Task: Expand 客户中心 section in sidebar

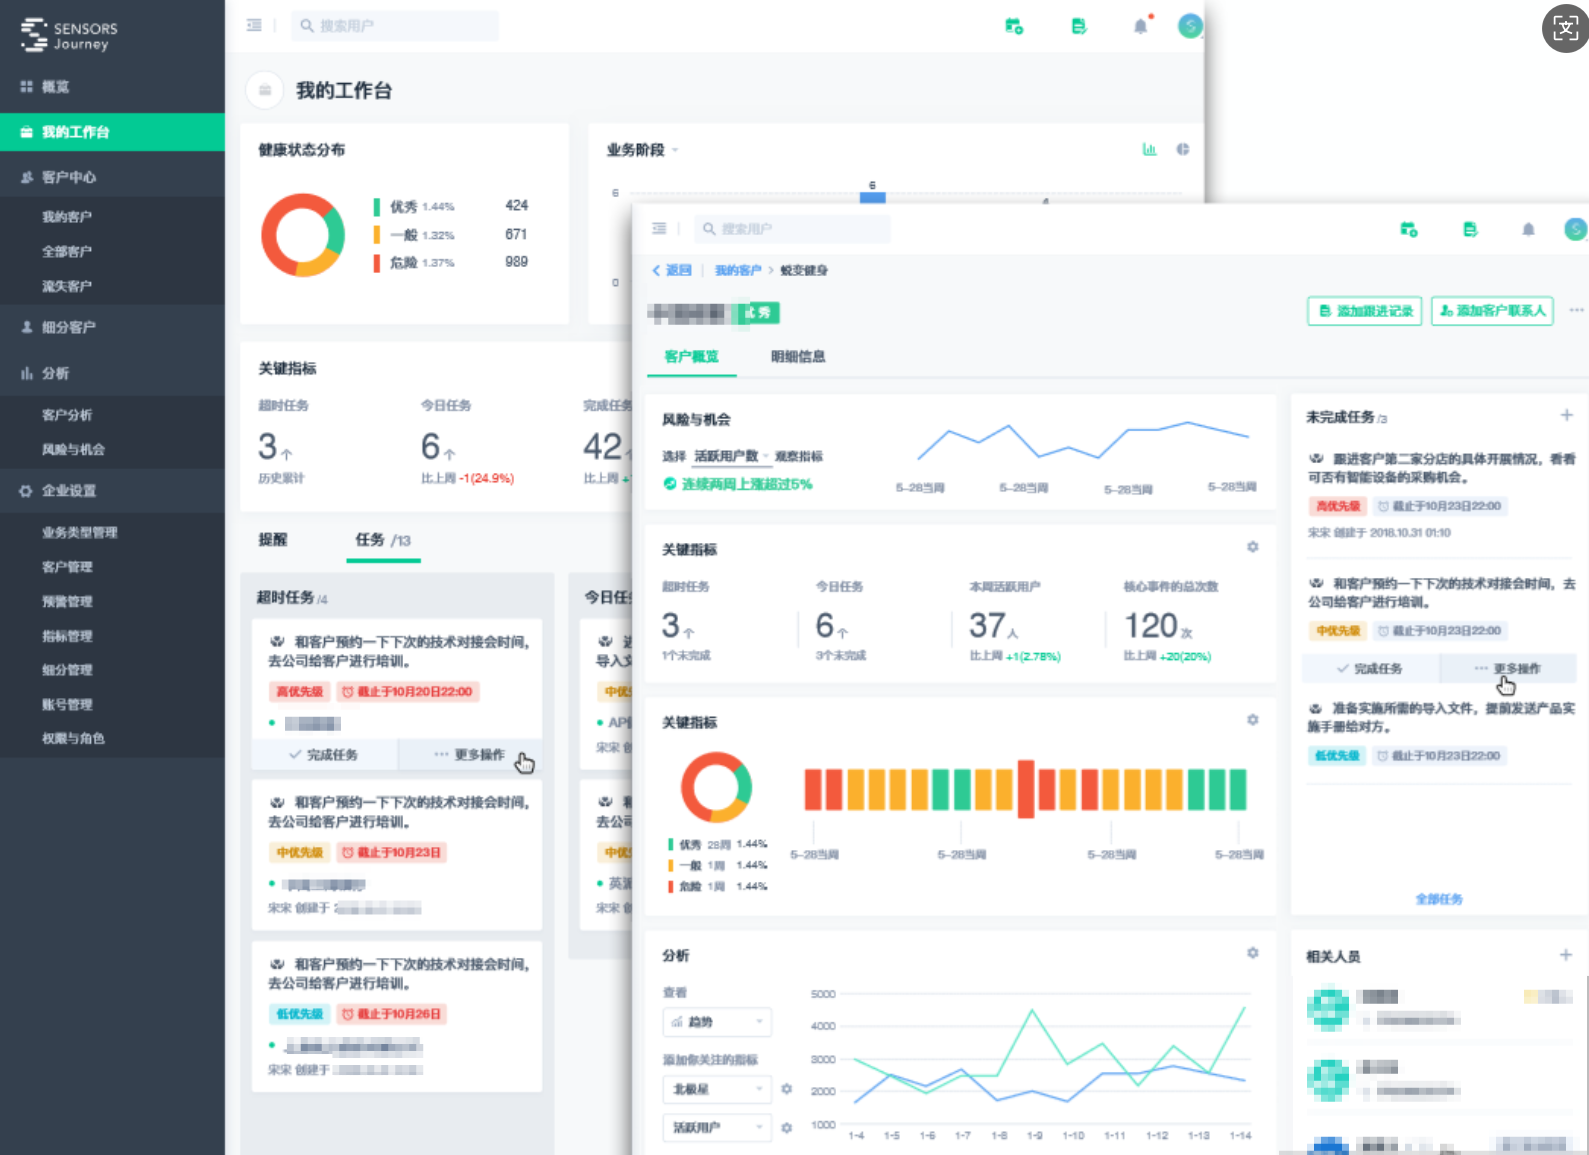Action: pyautogui.click(x=112, y=177)
